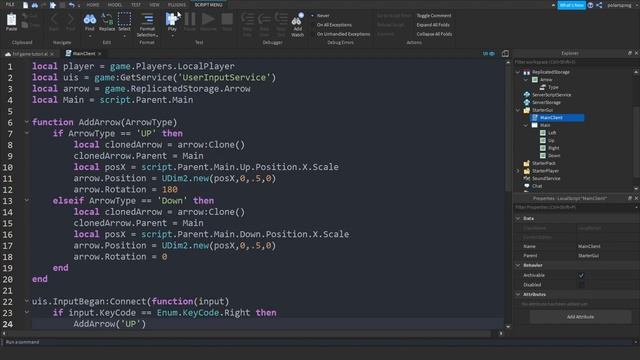Open the FILE menu

pos(10,4)
